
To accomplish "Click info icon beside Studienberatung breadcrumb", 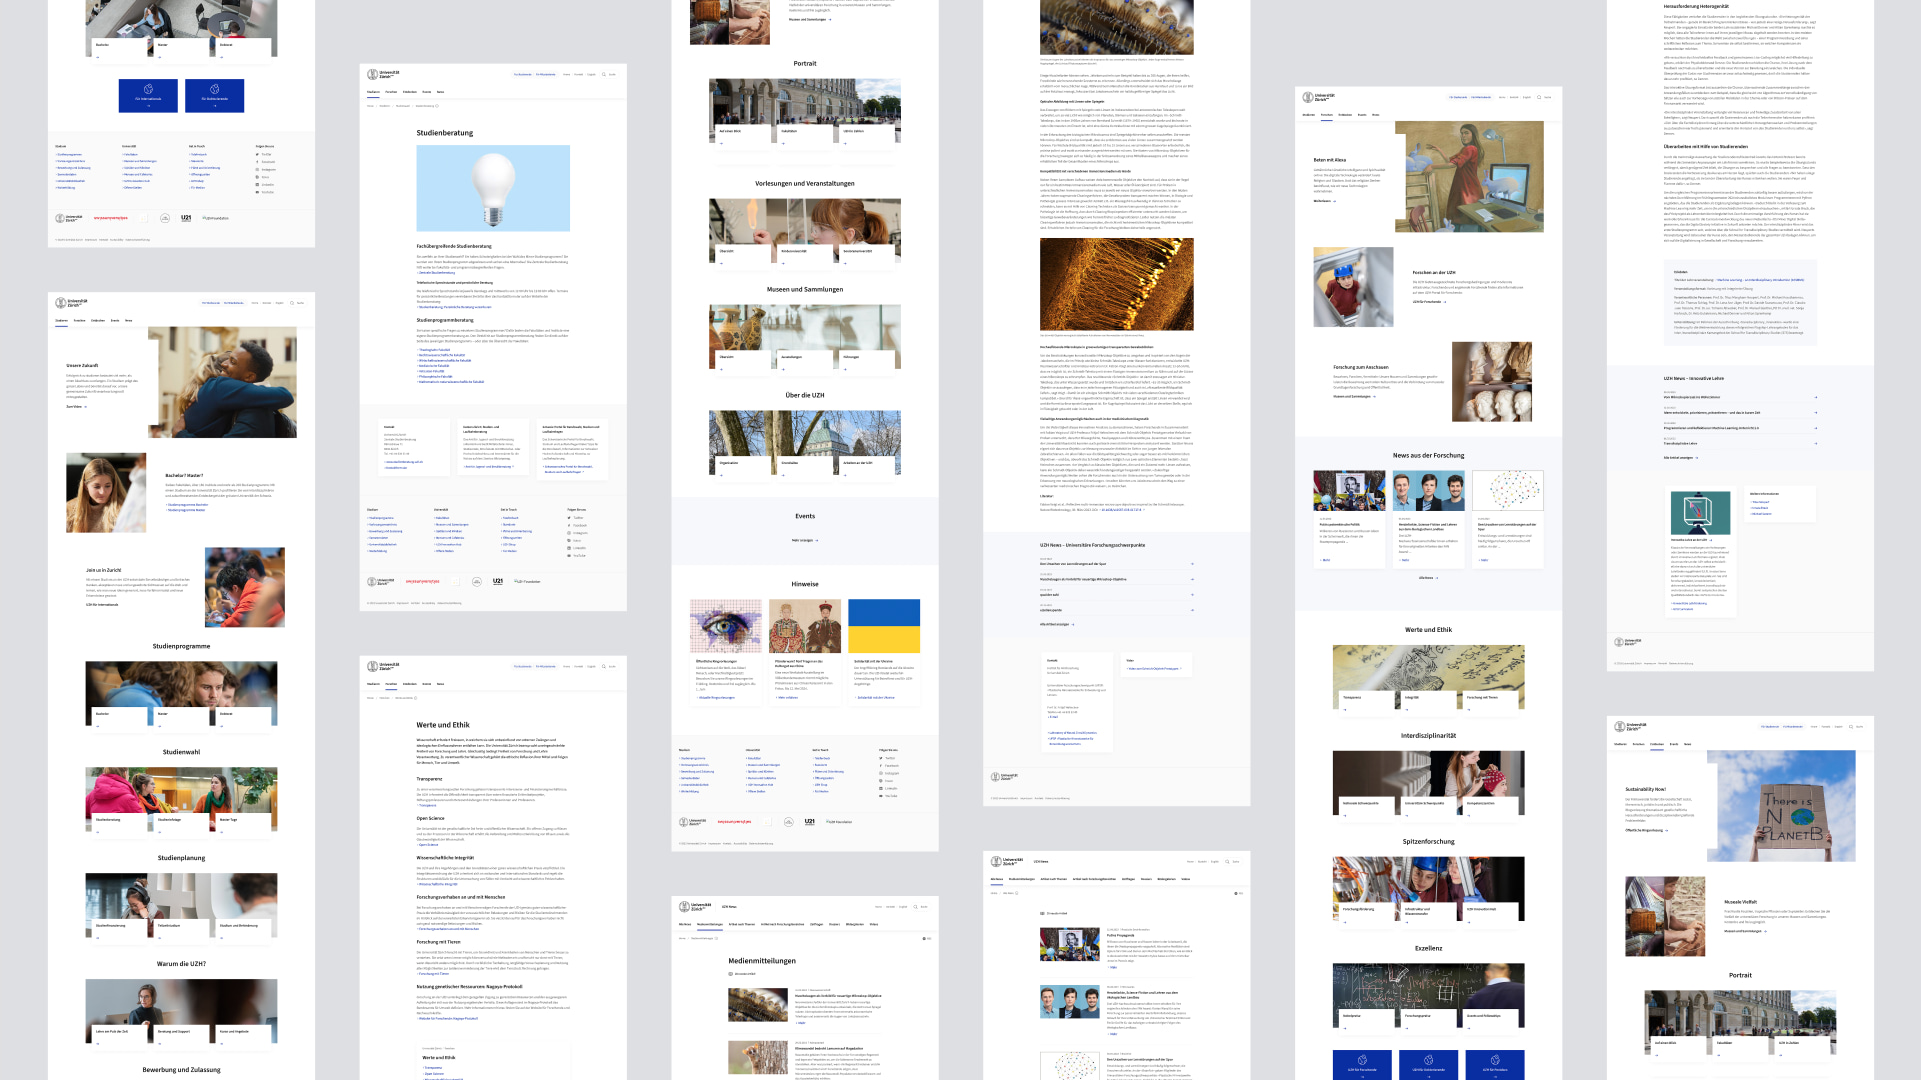I will pyautogui.click(x=437, y=106).
